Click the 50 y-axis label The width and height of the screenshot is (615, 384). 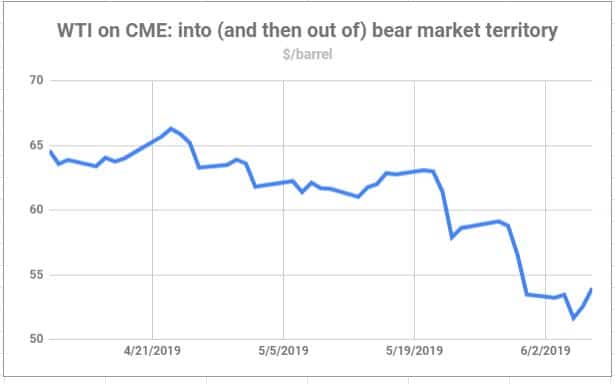[36, 339]
